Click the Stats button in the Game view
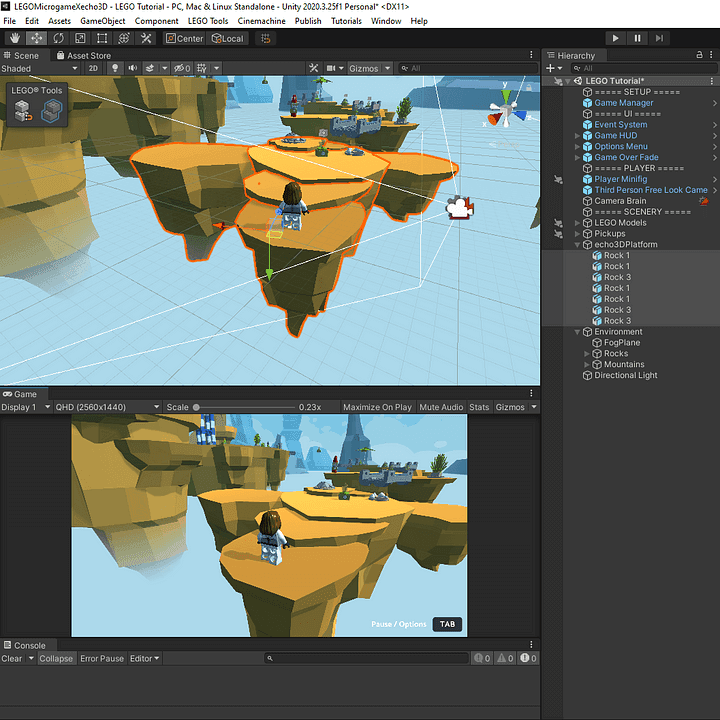 [479, 407]
